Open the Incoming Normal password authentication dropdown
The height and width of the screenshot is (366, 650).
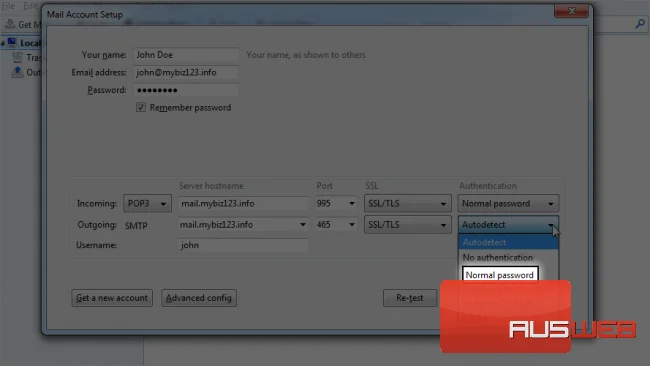[x=508, y=204]
